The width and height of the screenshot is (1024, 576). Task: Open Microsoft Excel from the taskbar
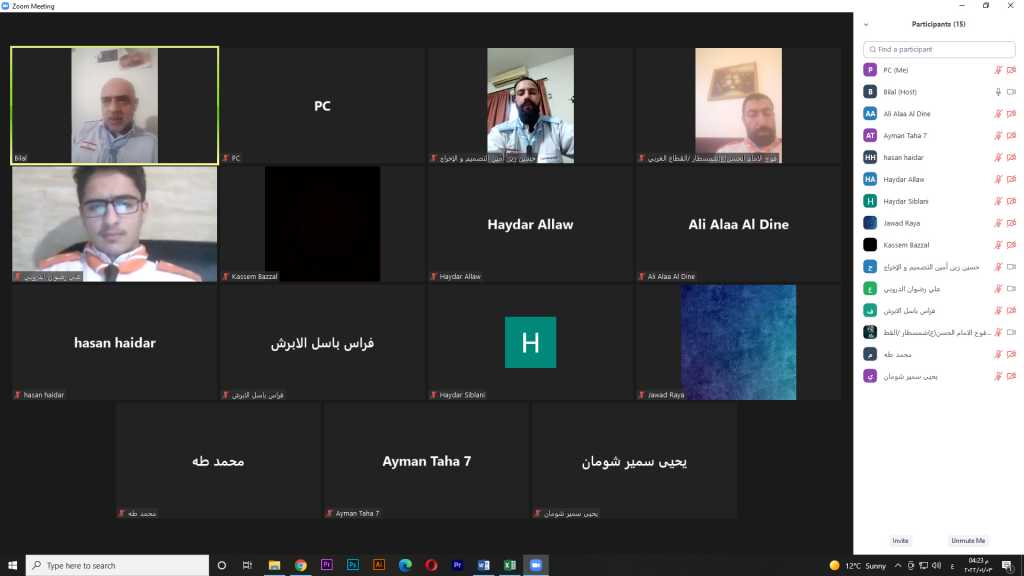pos(509,565)
